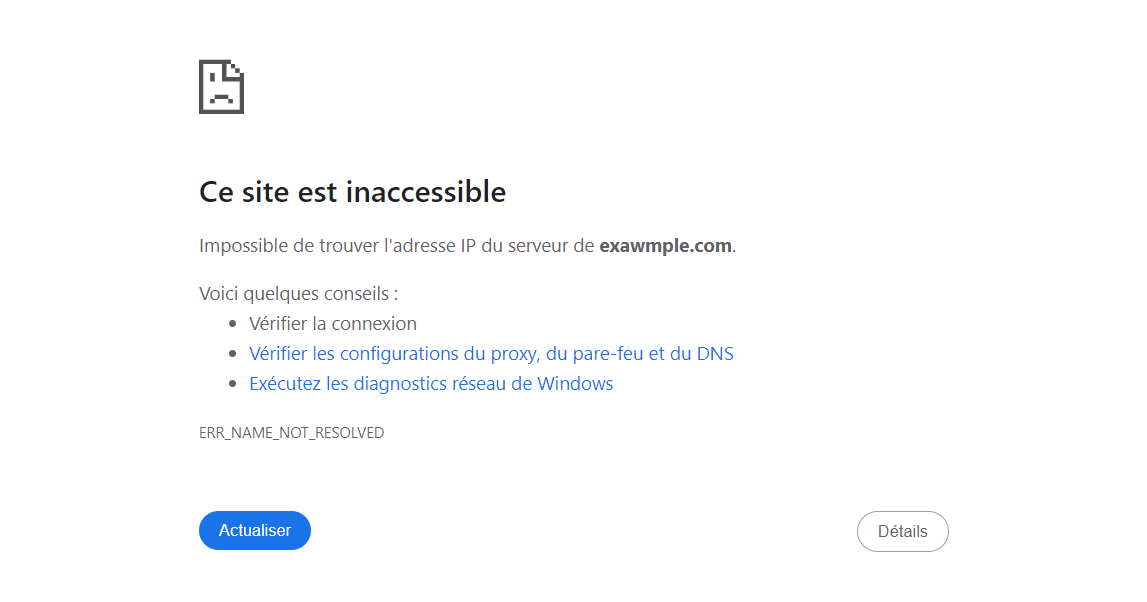Click the sad page error icon

point(221,87)
